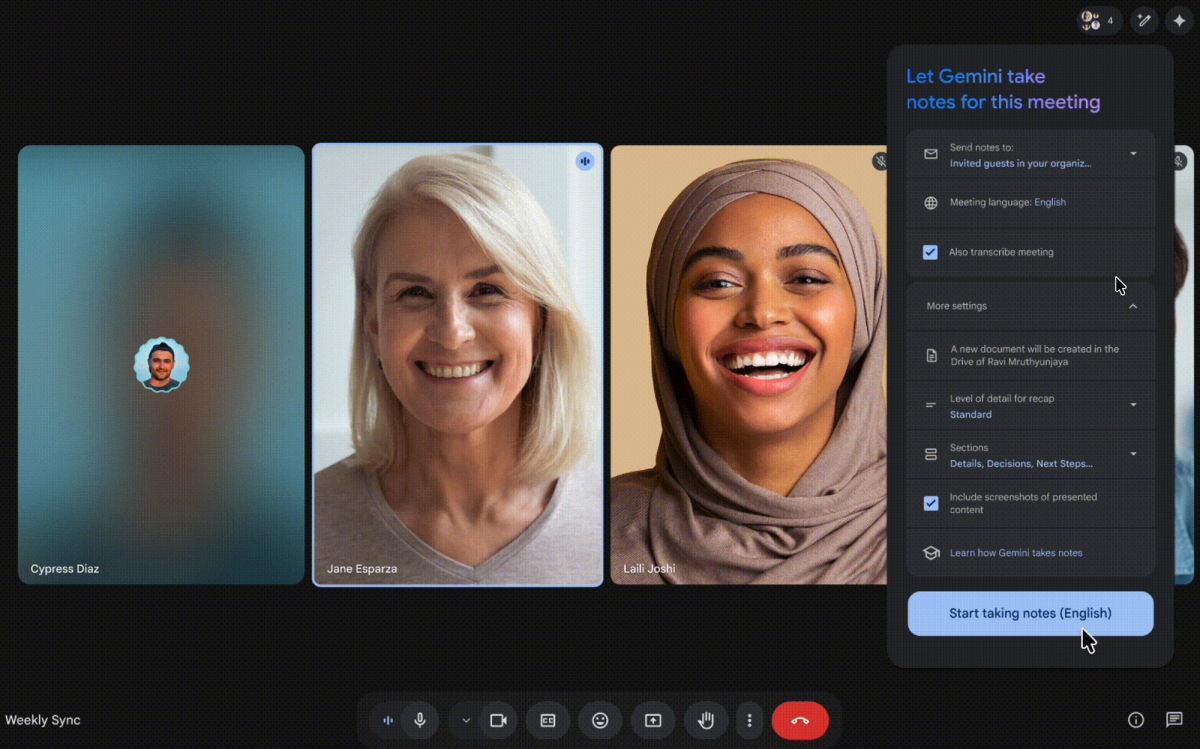Click Details, Decisions, Next Steps sections value
1200x749 pixels.
coord(1021,464)
